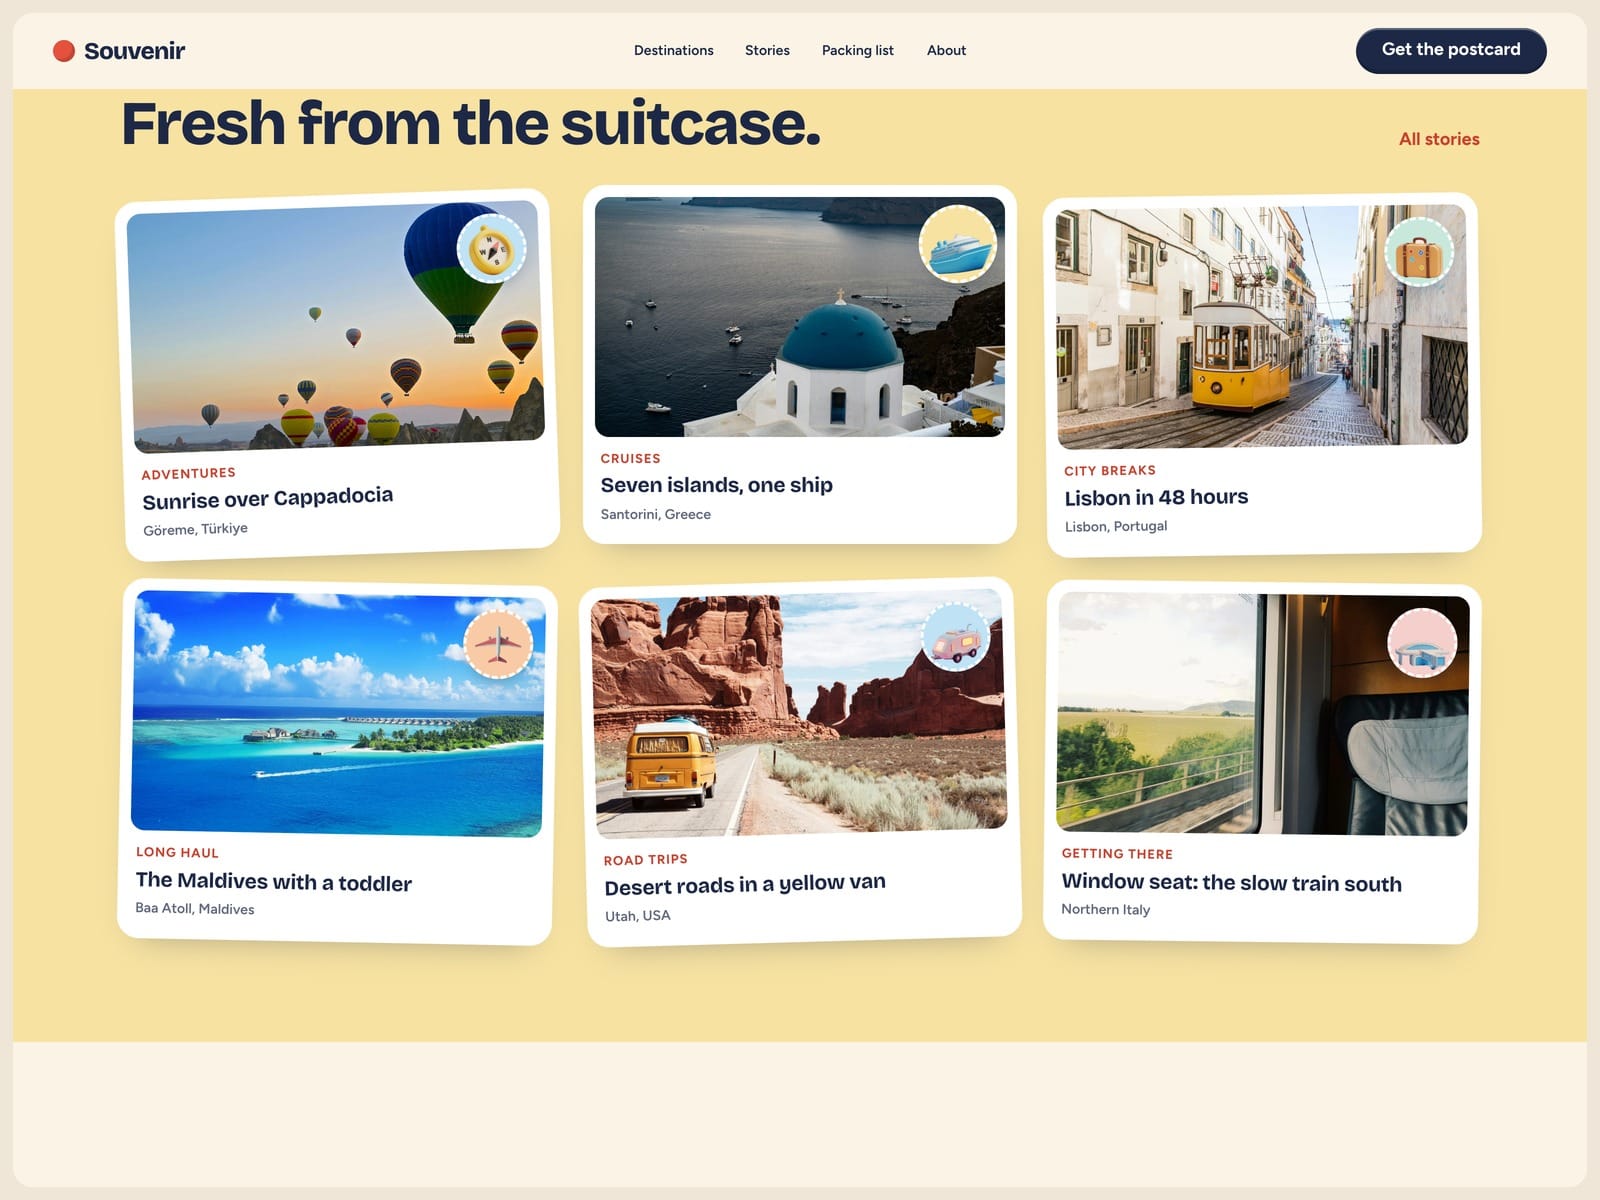Follow the All stories link
This screenshot has height=1200, width=1600.
click(1439, 139)
